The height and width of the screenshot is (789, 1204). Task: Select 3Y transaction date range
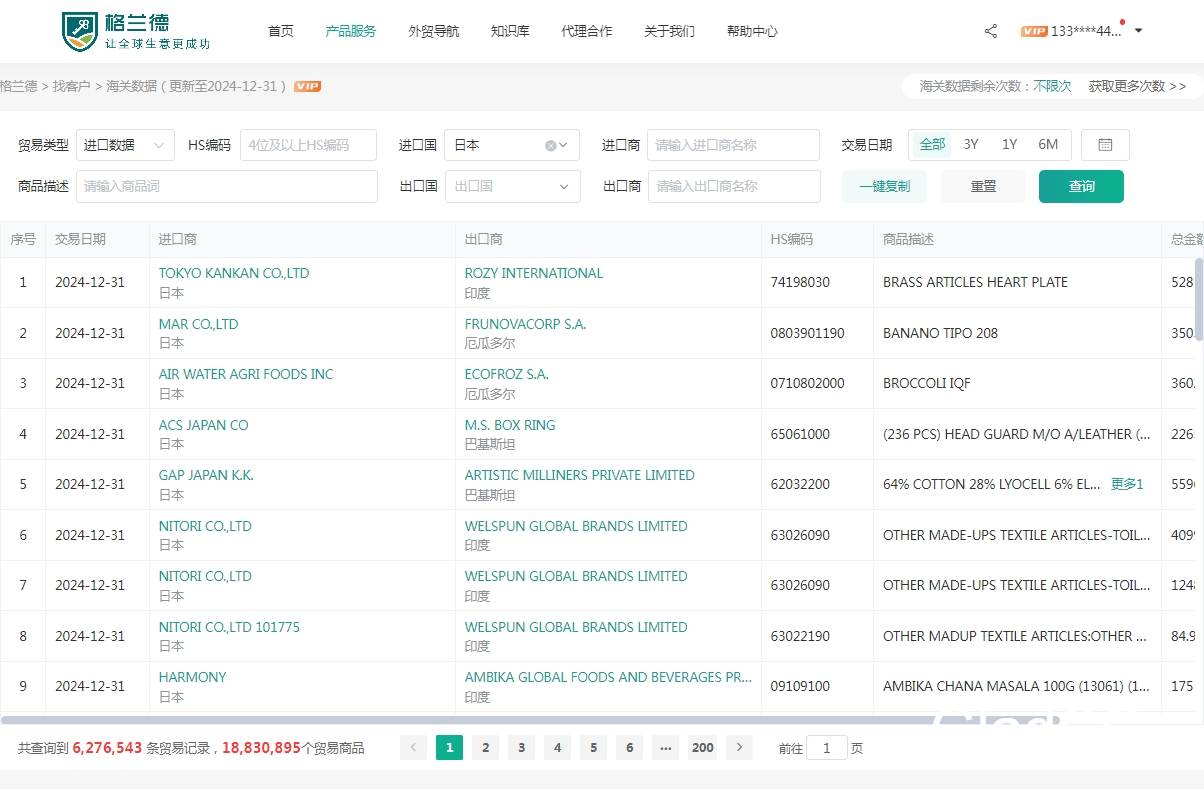(971, 145)
